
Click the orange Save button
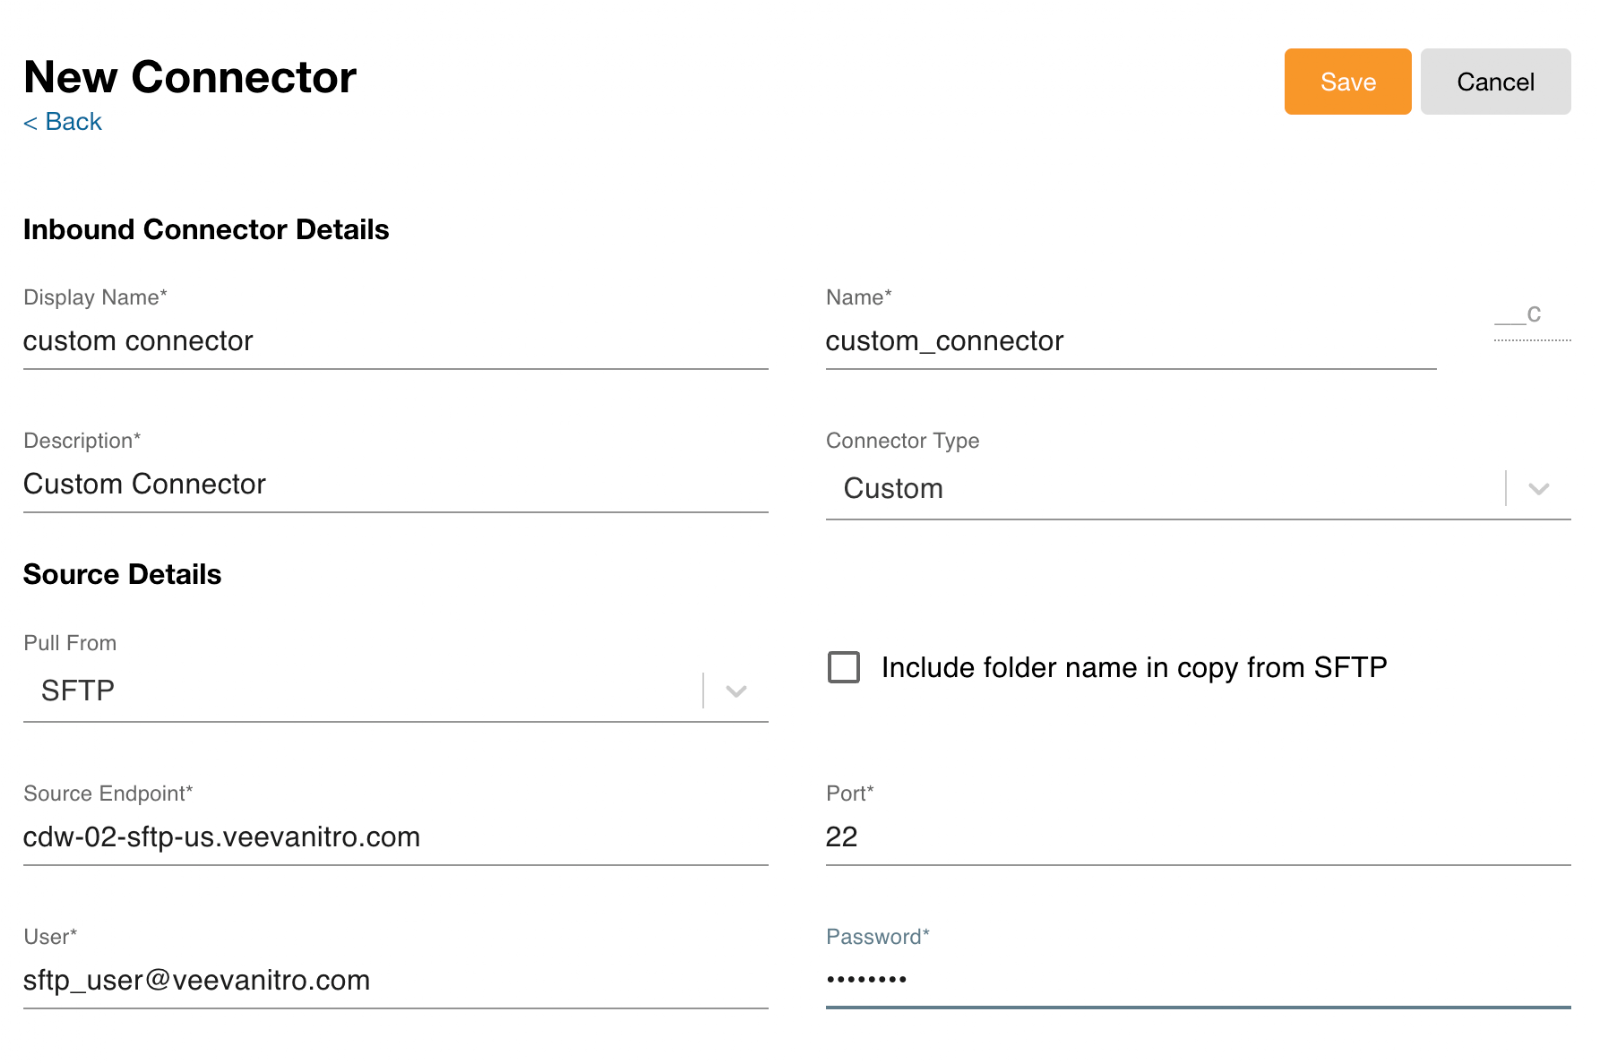pos(1346,82)
